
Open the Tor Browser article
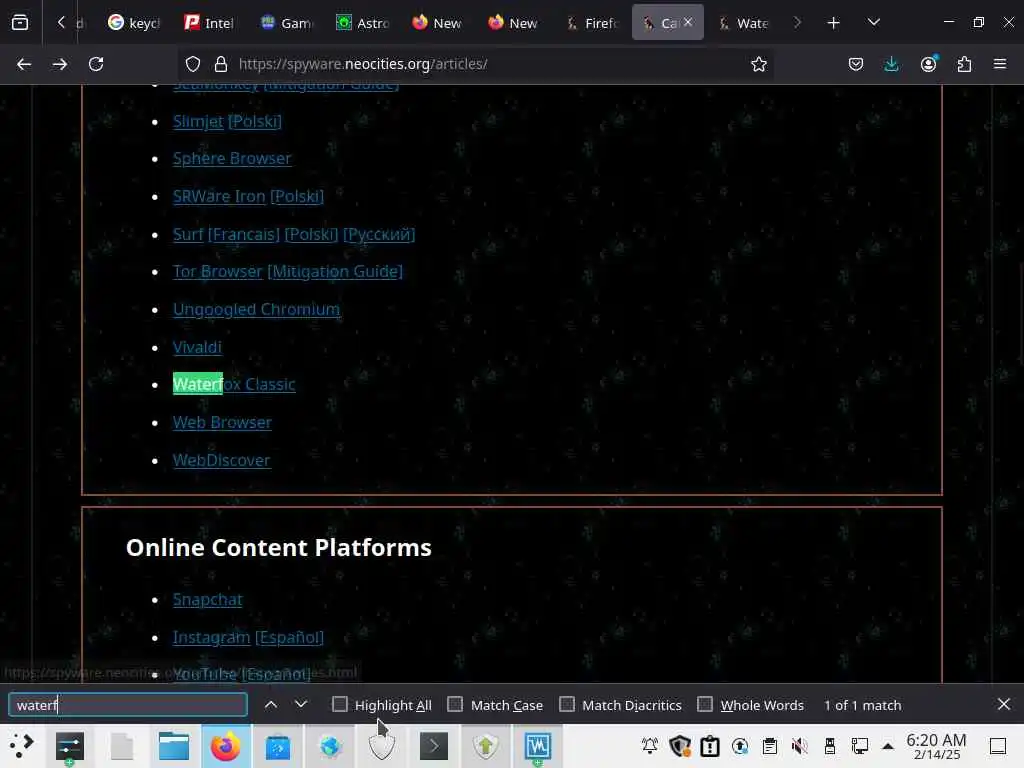217,272
